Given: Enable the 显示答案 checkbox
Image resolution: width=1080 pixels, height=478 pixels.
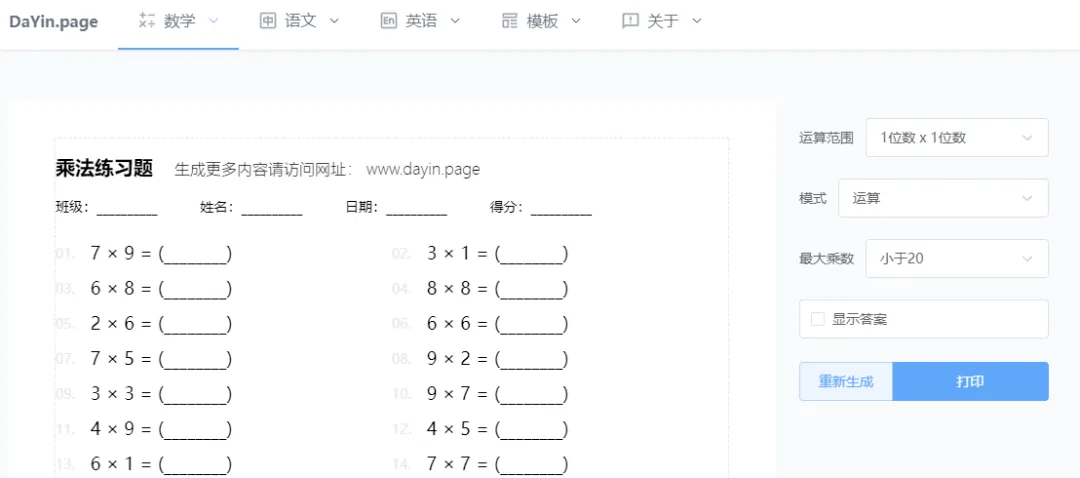Looking at the screenshot, I should point(818,319).
